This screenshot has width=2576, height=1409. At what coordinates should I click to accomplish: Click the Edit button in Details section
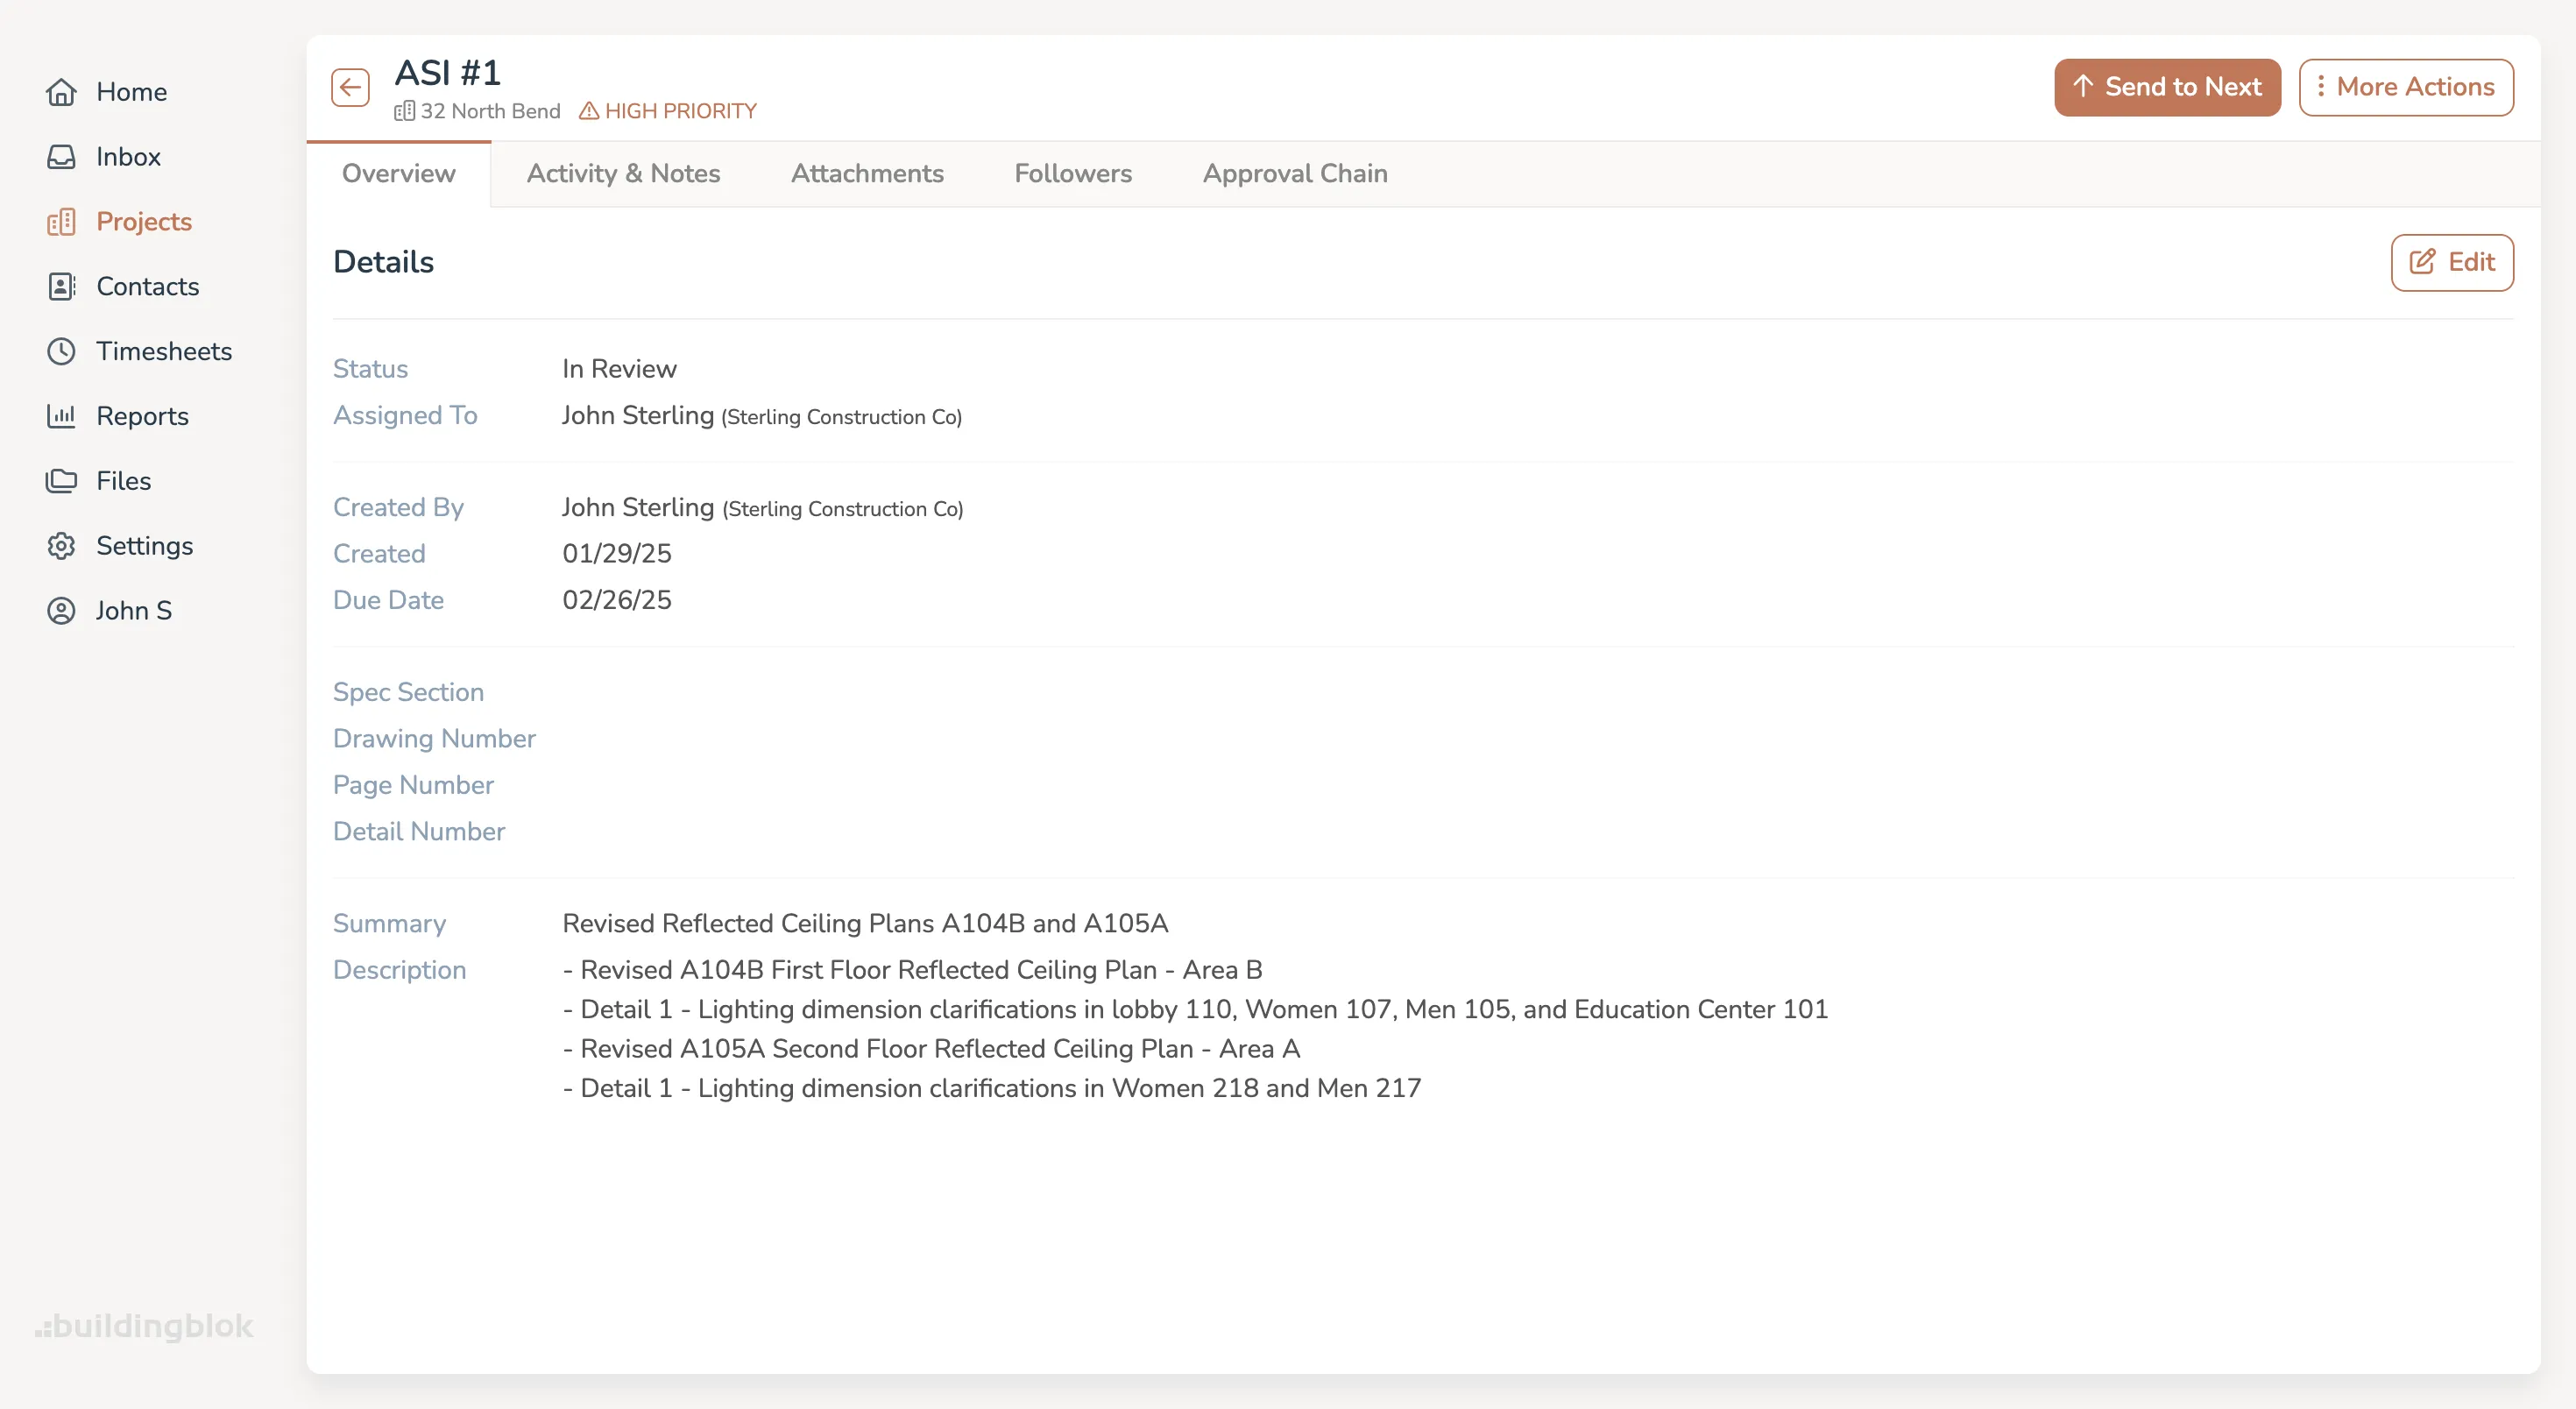point(2451,262)
